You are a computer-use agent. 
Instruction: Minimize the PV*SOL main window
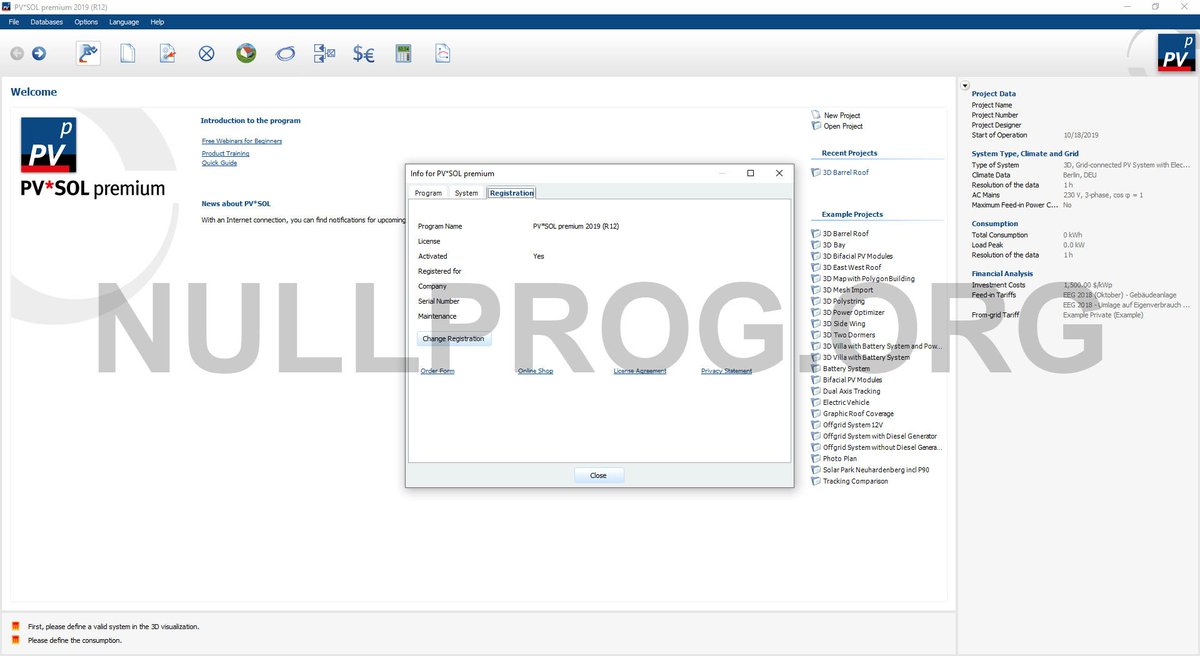[1125, 6]
